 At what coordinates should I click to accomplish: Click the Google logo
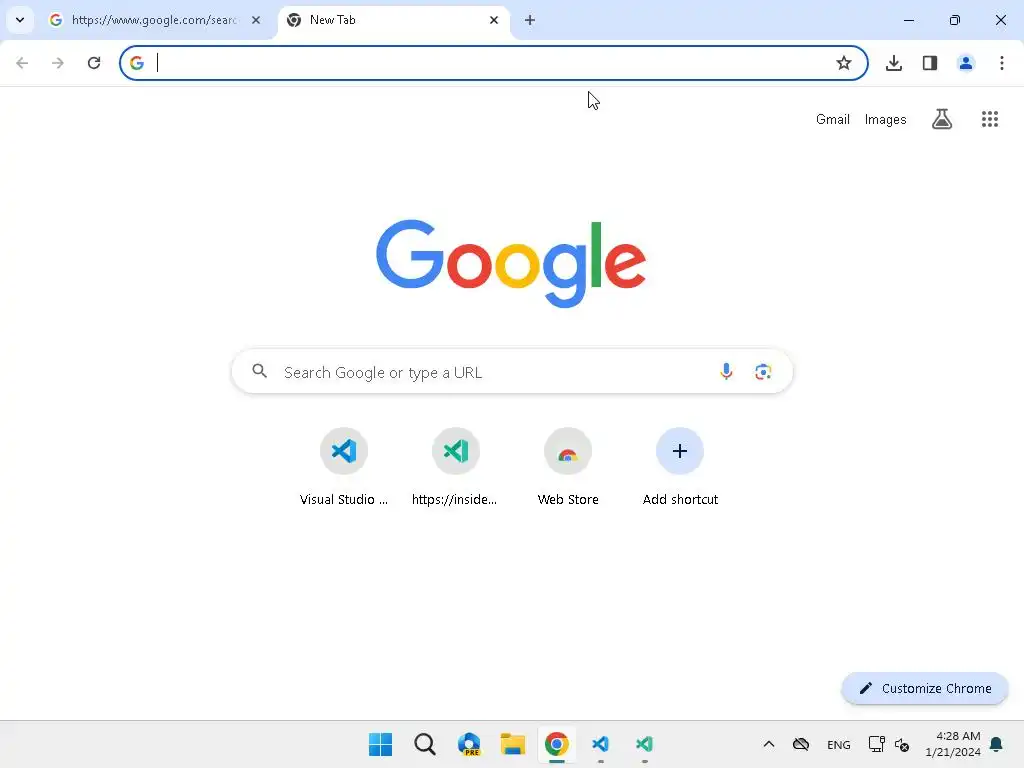click(511, 263)
